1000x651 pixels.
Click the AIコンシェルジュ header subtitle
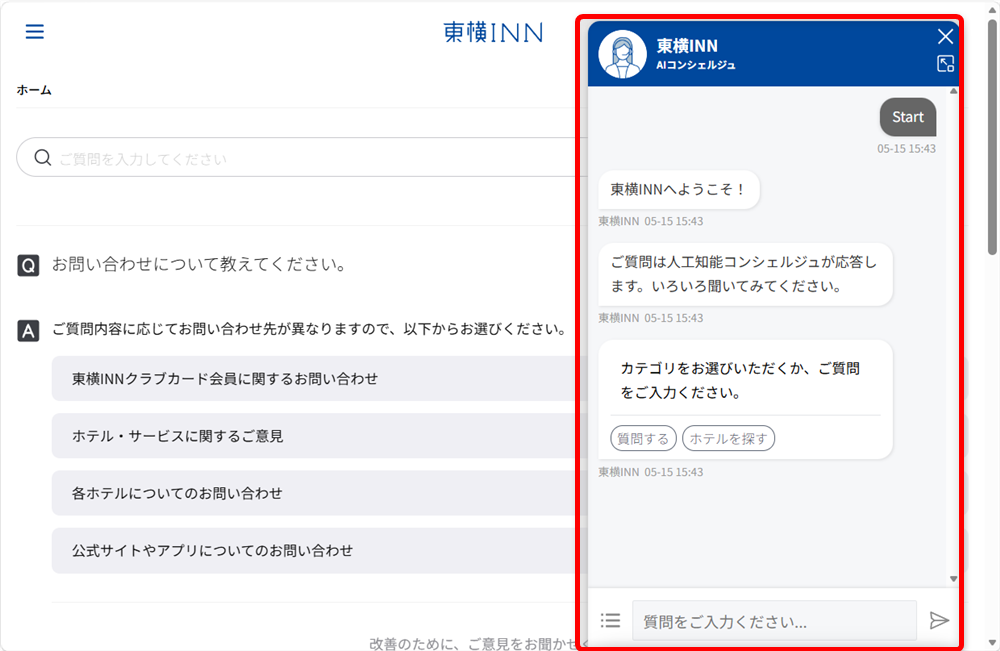pyautogui.click(x=696, y=65)
